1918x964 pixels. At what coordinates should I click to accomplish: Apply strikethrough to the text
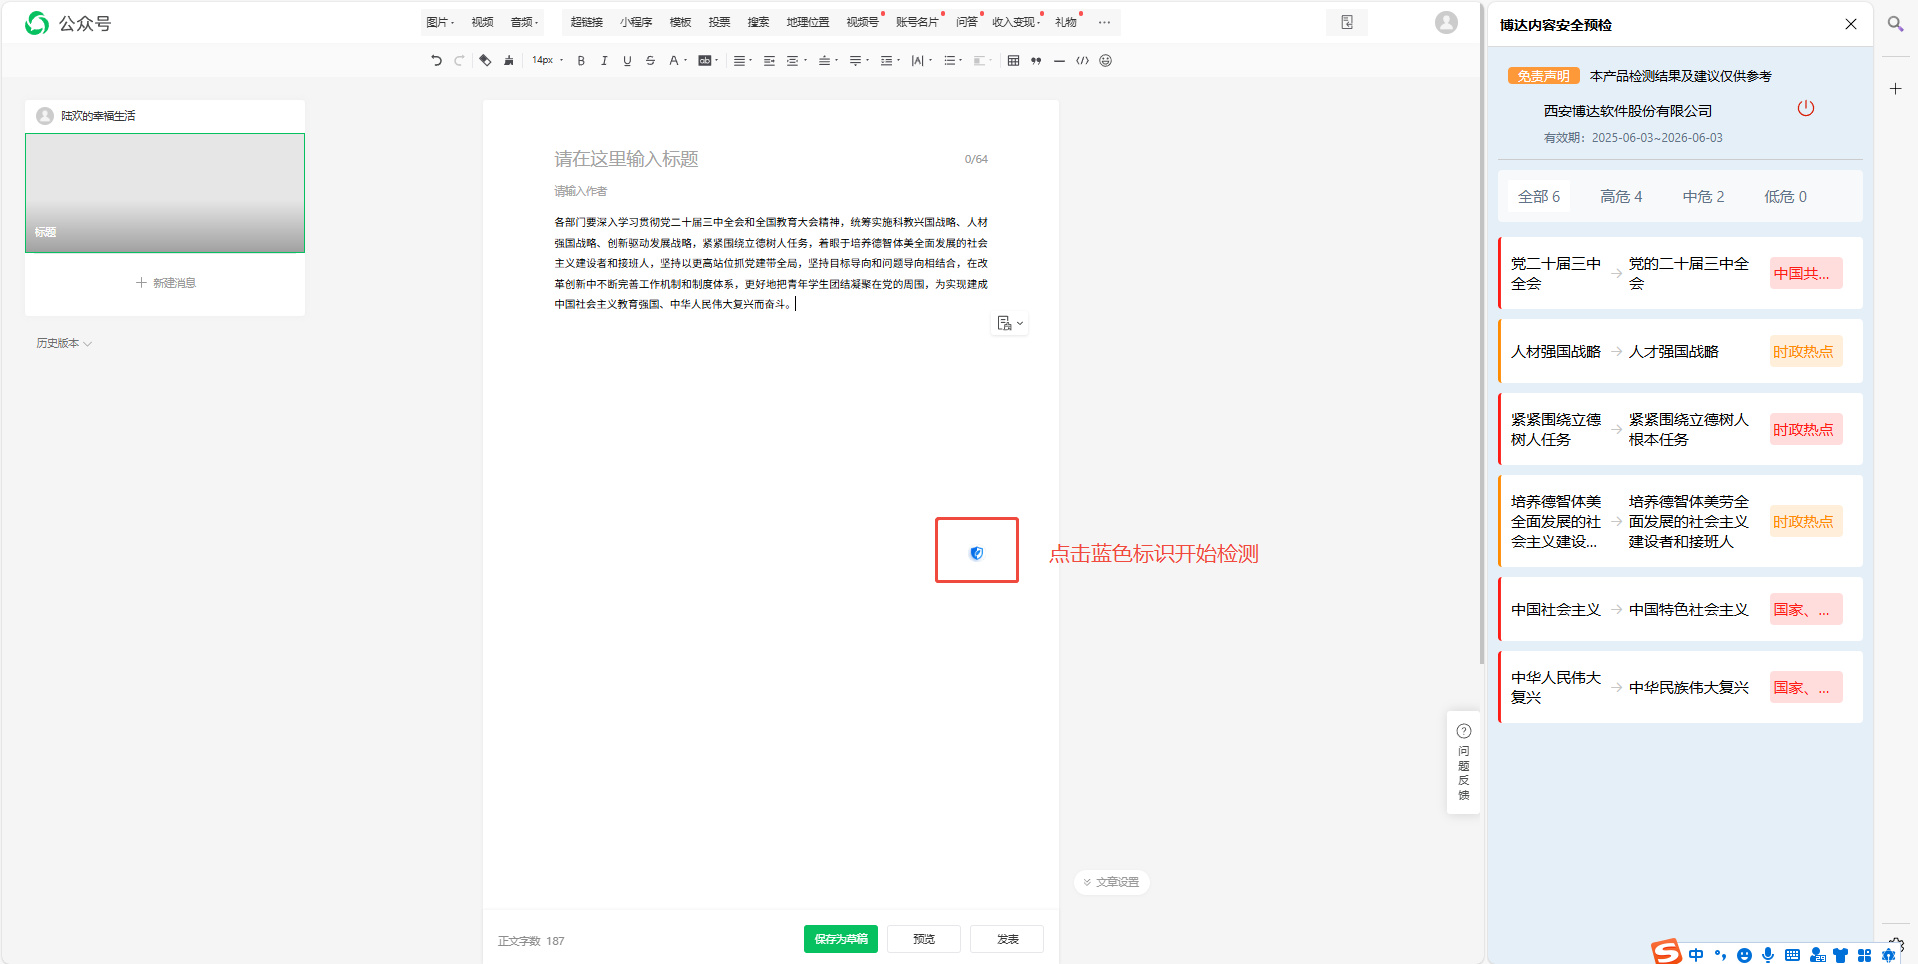[x=650, y=61]
